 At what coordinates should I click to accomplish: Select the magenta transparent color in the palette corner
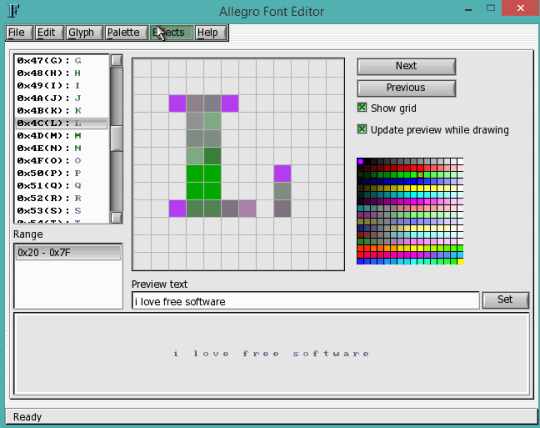tap(360, 161)
